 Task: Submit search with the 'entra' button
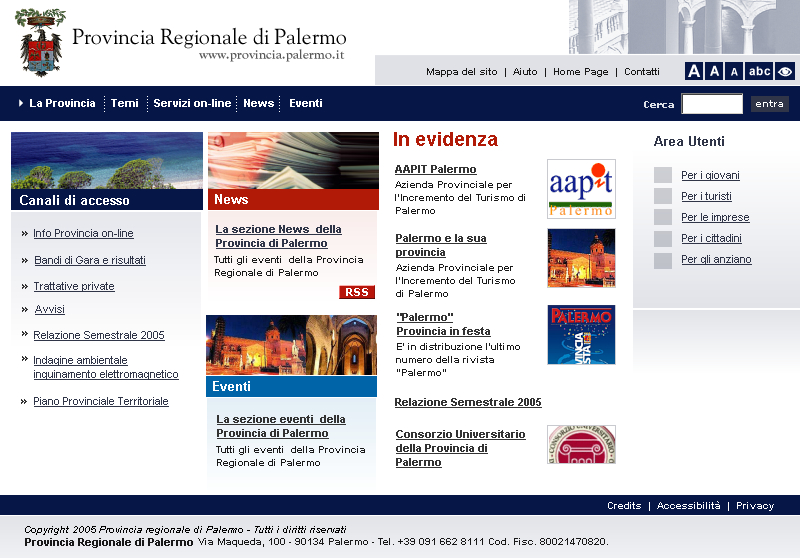(x=769, y=104)
